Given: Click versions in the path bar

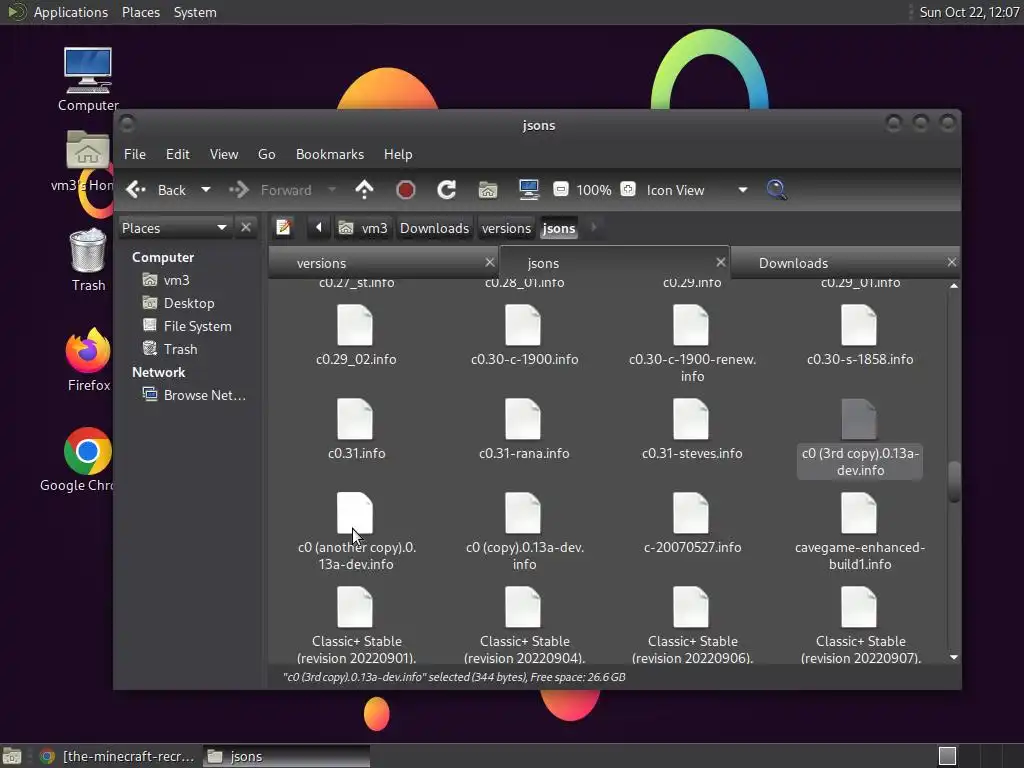Looking at the screenshot, I should coord(506,228).
